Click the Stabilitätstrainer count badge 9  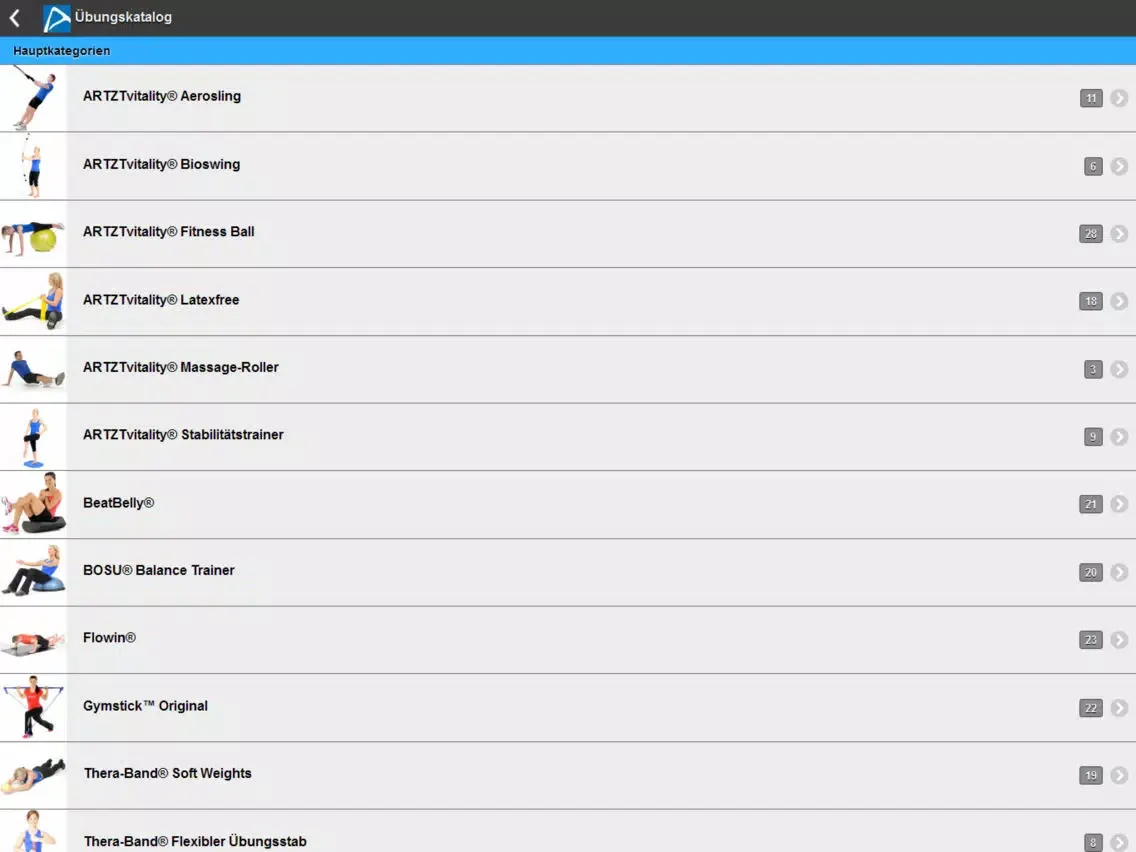click(x=1093, y=436)
